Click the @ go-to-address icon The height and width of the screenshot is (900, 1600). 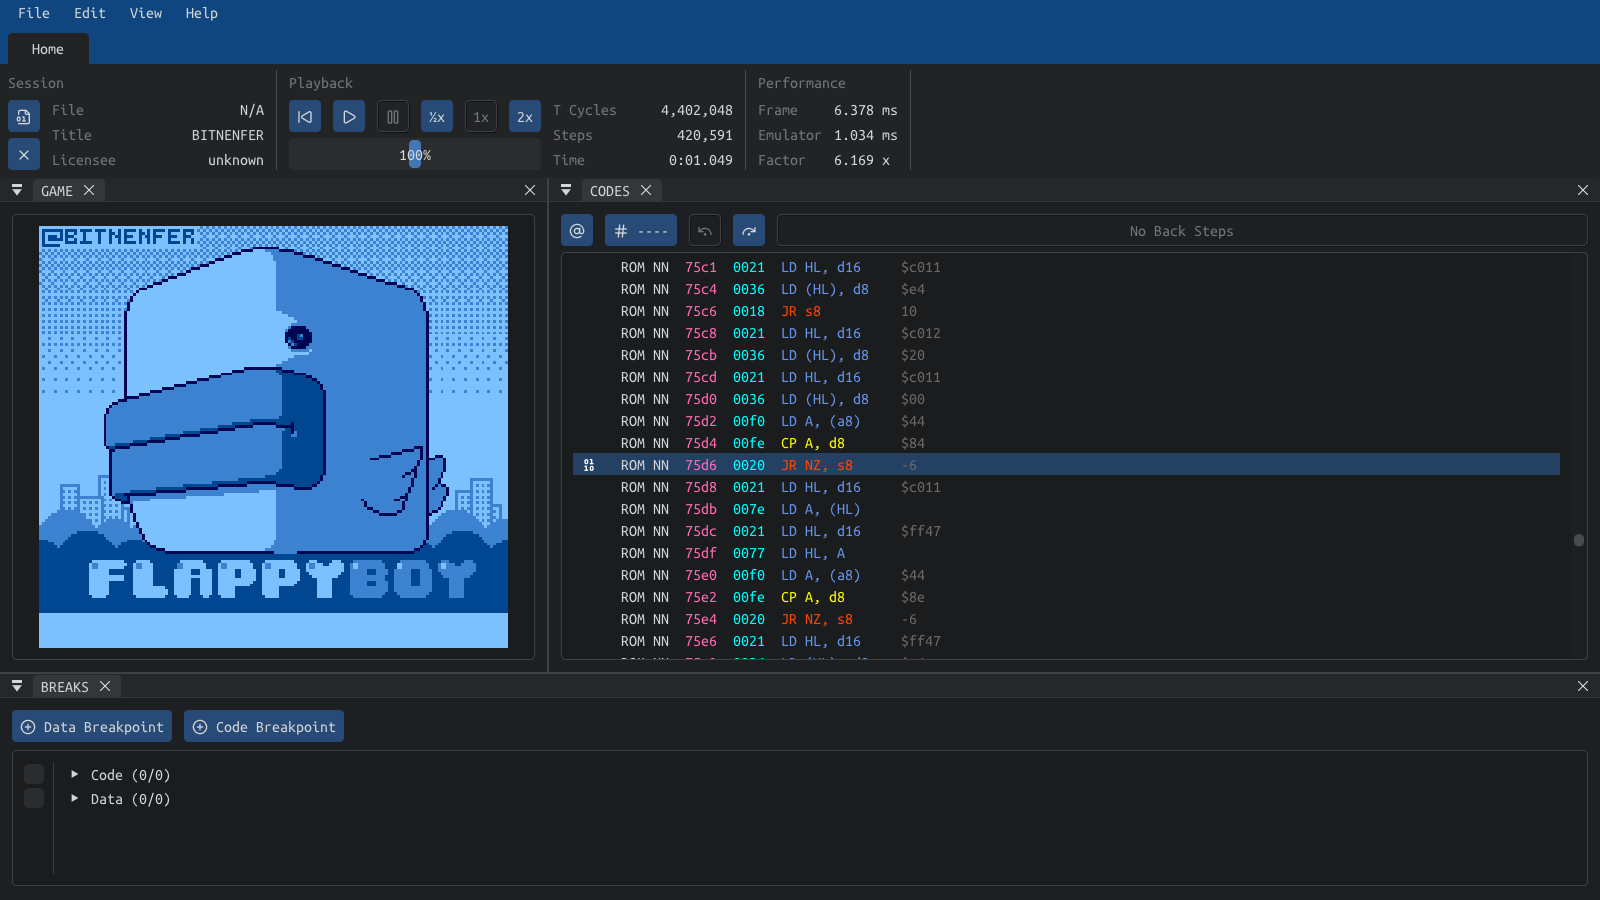pos(577,231)
